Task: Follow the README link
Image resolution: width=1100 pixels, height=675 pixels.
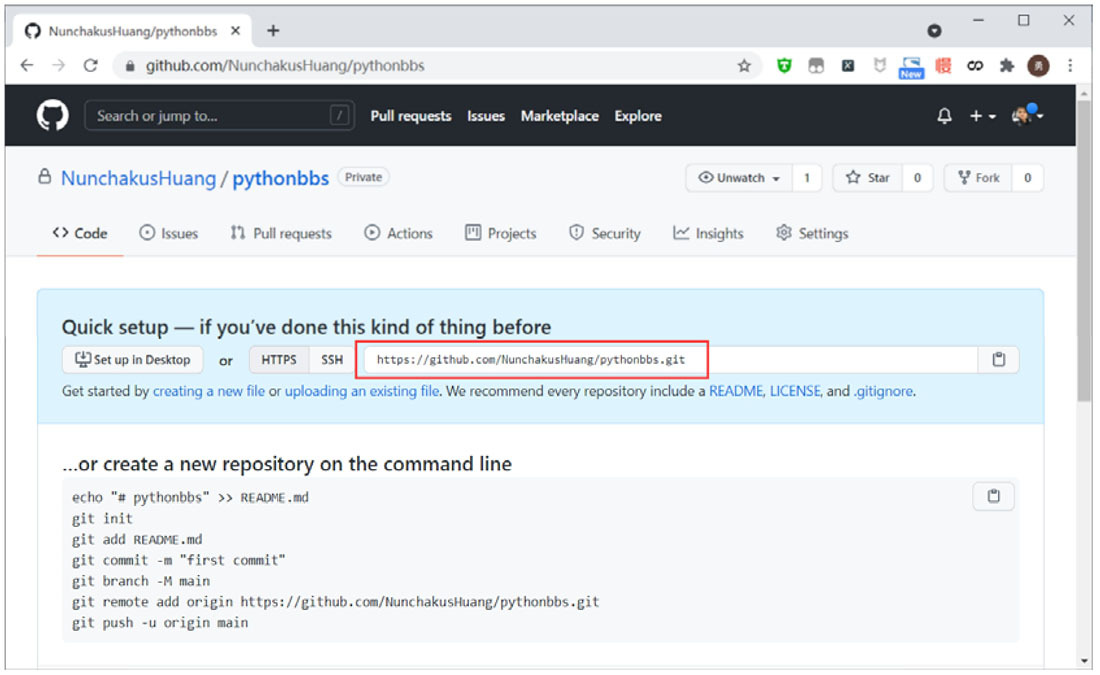Action: [x=736, y=392]
